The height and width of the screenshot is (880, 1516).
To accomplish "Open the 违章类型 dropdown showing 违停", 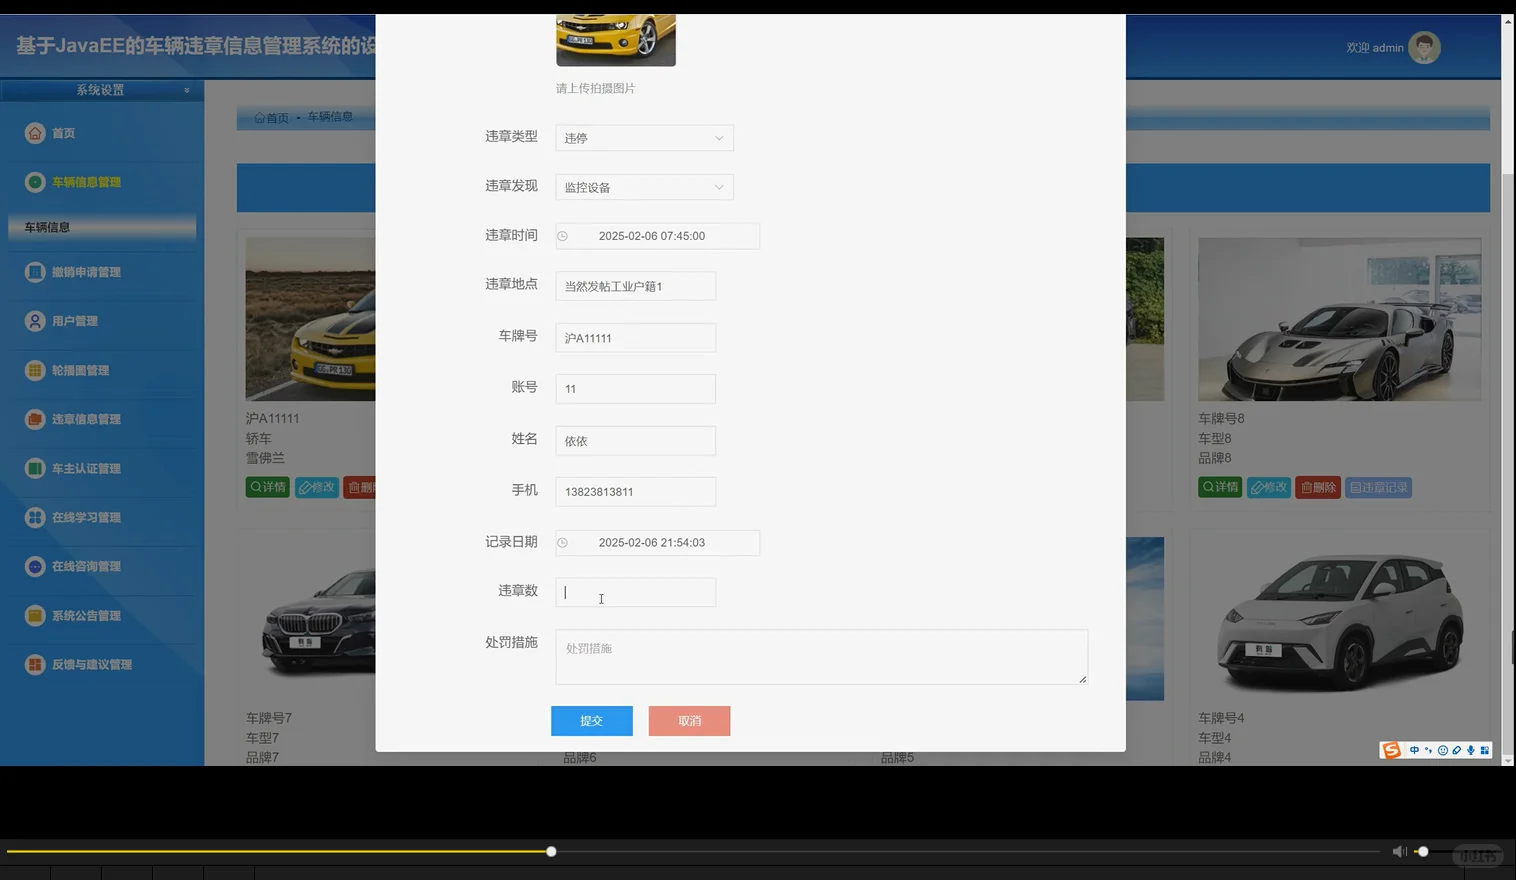I will click(x=644, y=137).
